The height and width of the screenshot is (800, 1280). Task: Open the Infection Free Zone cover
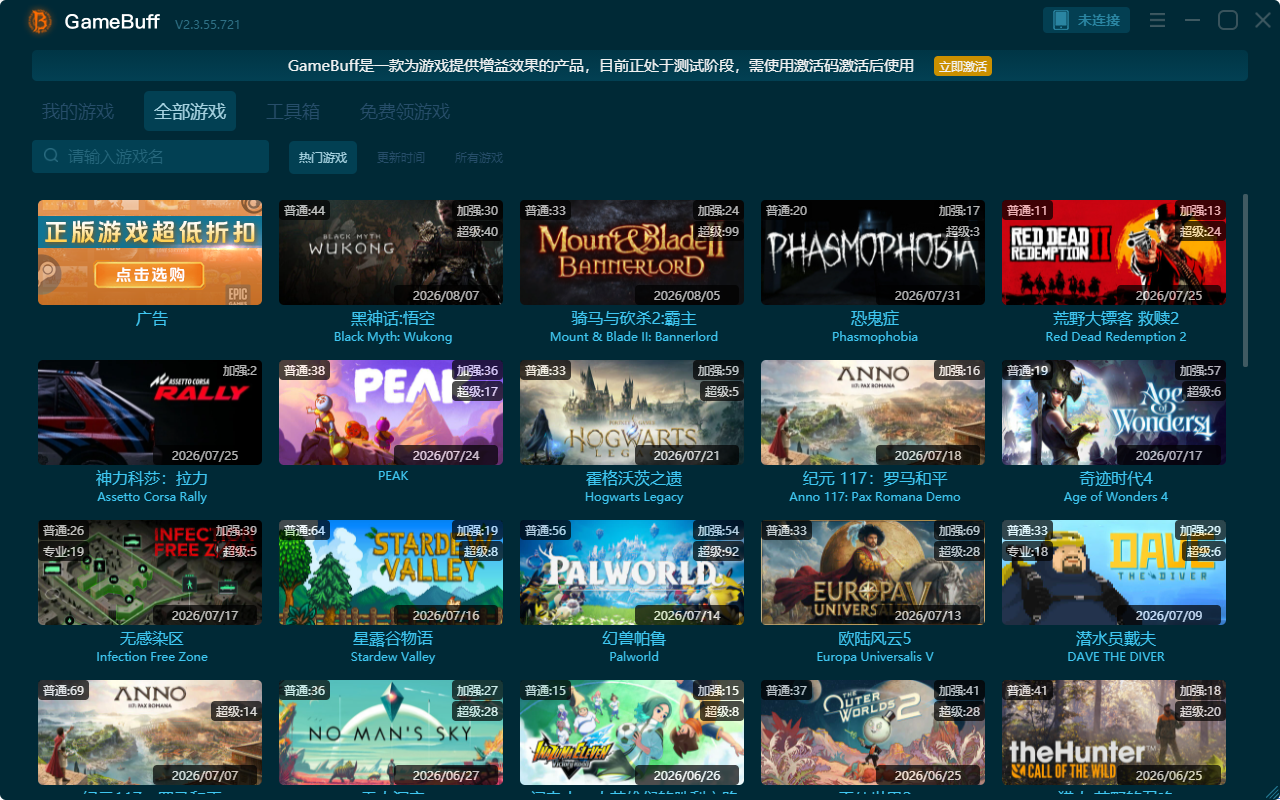tap(150, 572)
